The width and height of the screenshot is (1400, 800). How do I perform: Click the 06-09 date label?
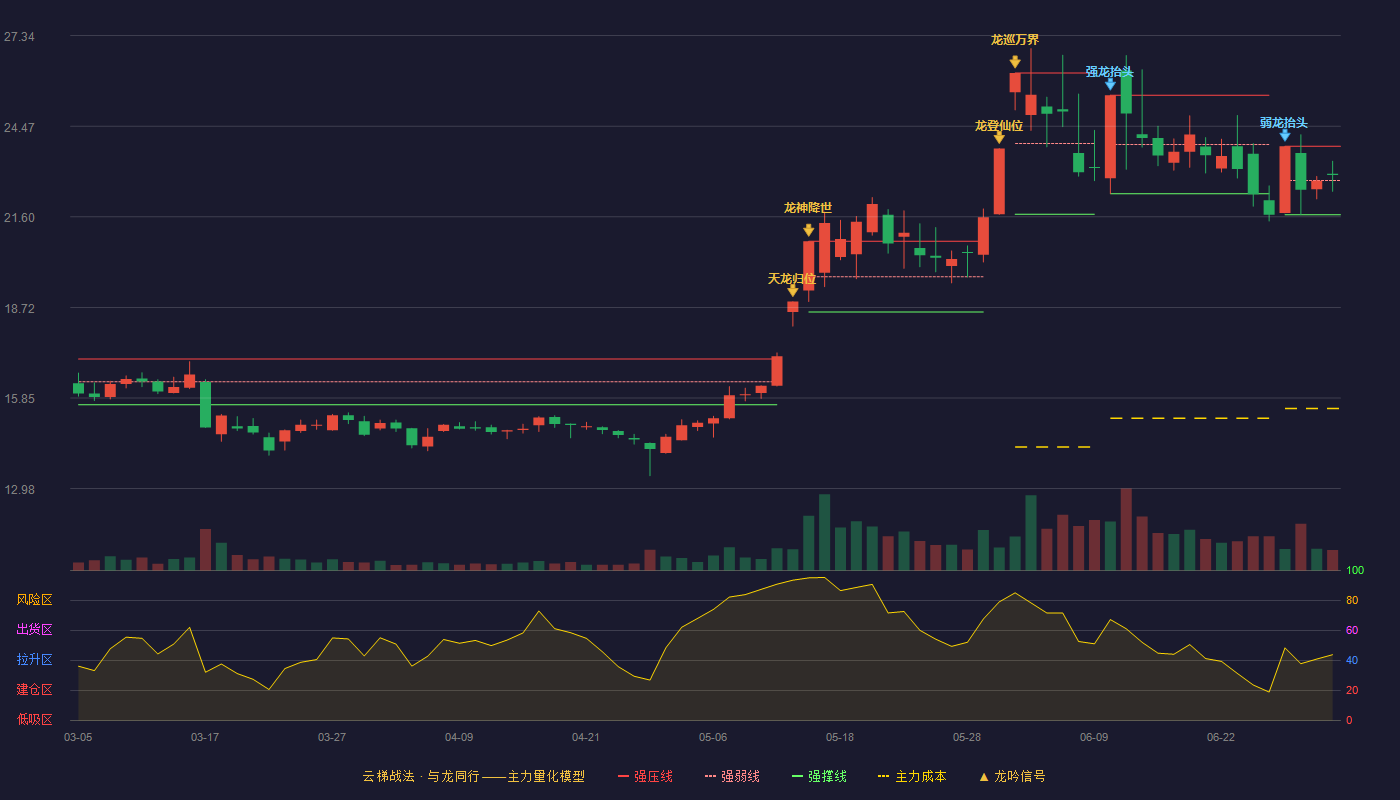[x=1094, y=737]
